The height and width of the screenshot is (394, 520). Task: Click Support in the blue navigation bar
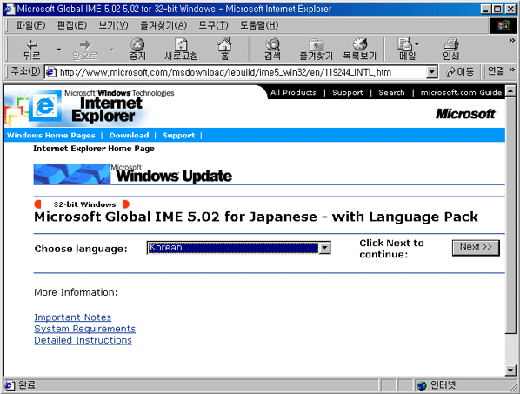click(179, 135)
